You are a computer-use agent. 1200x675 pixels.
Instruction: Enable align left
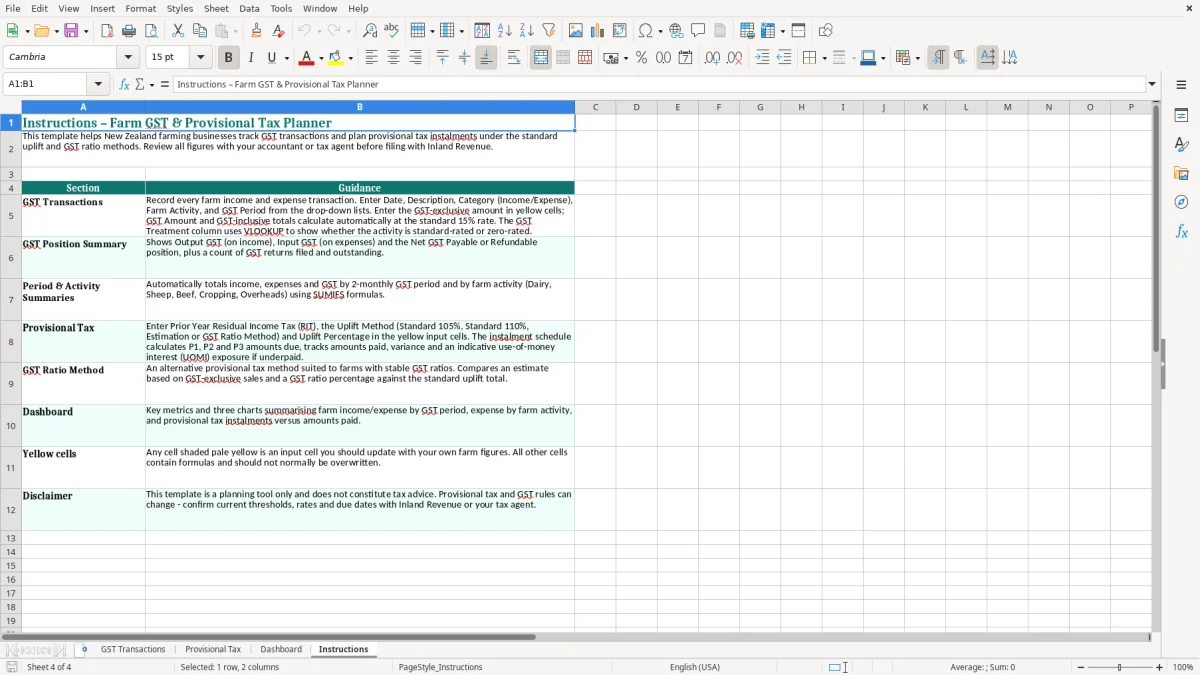point(371,58)
